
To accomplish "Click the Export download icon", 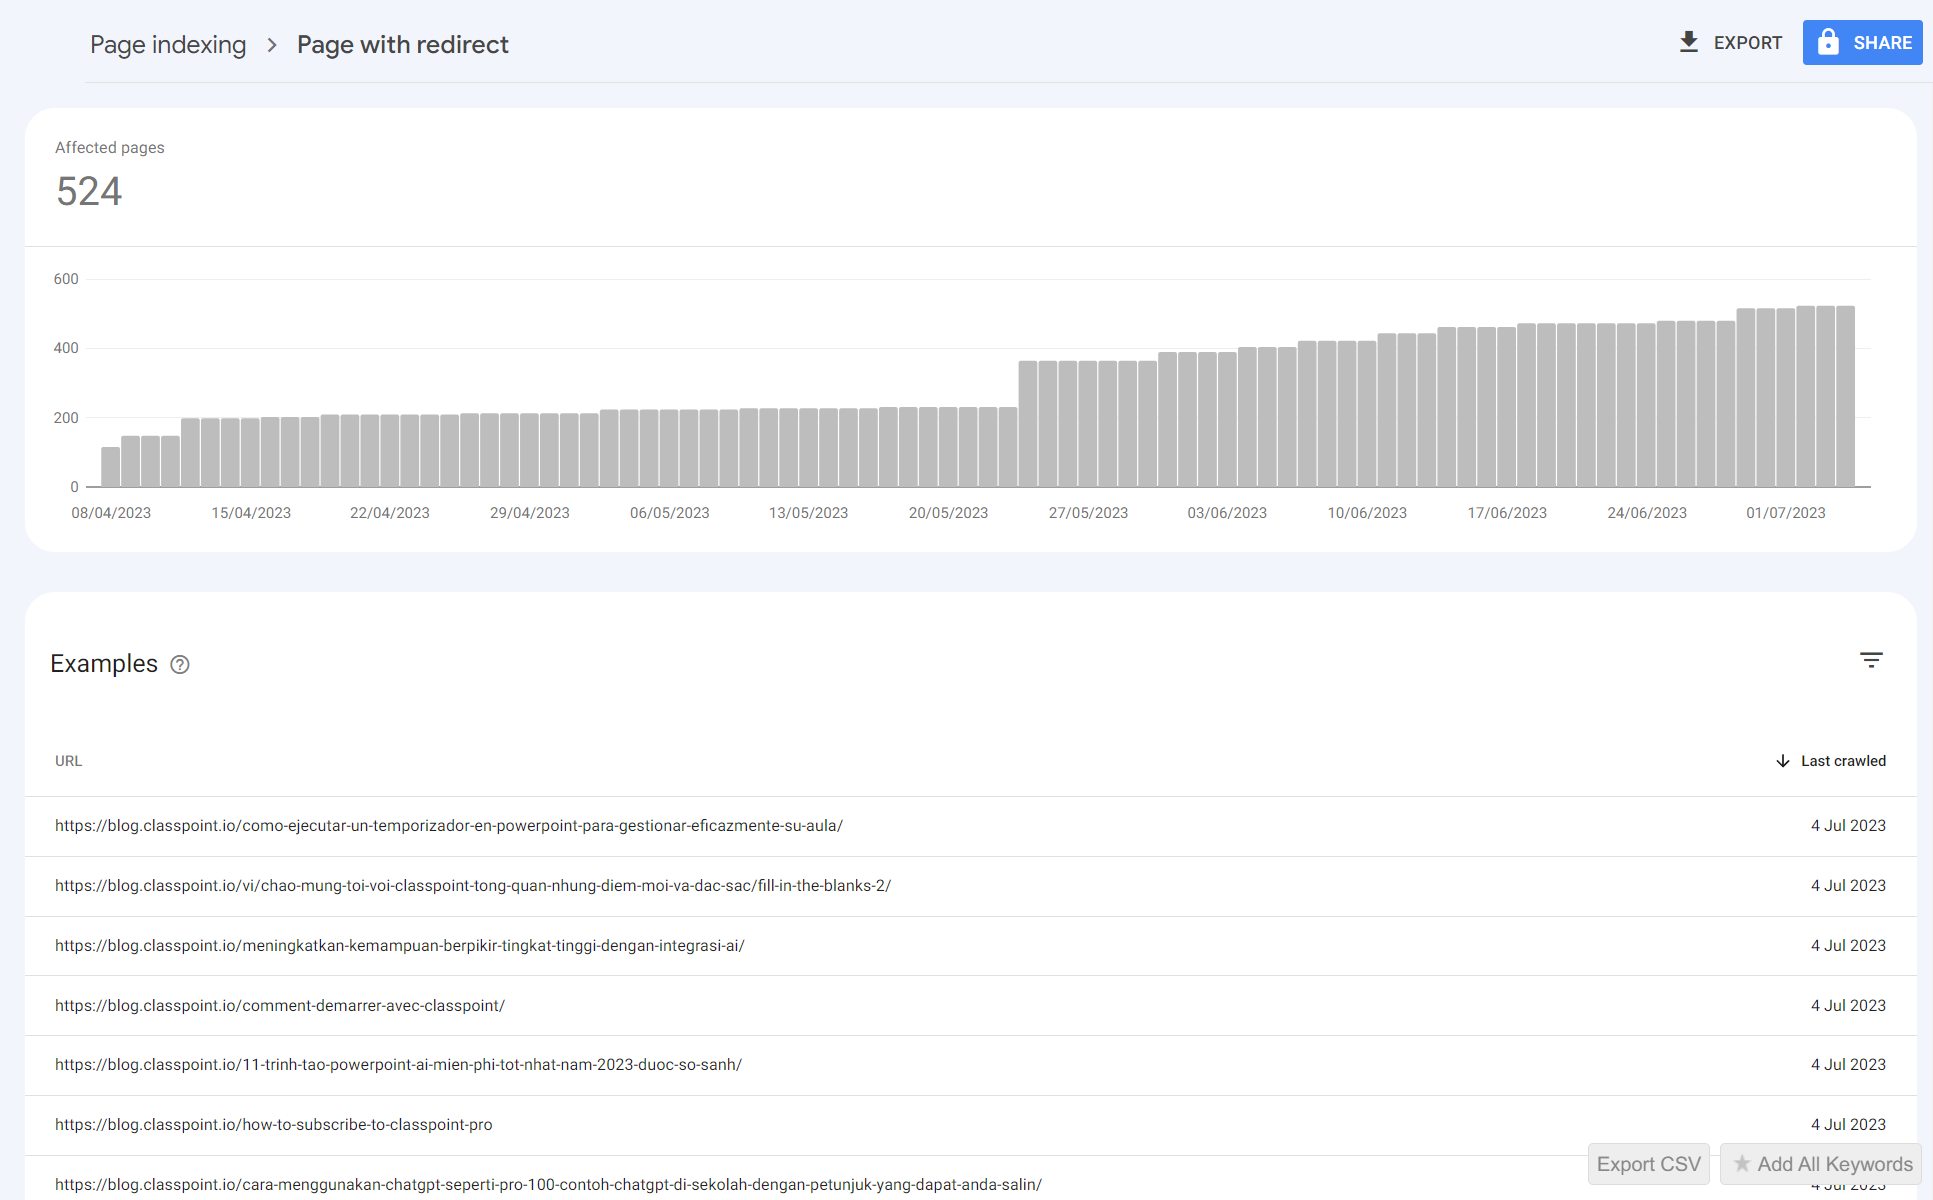I will 1688,42.
